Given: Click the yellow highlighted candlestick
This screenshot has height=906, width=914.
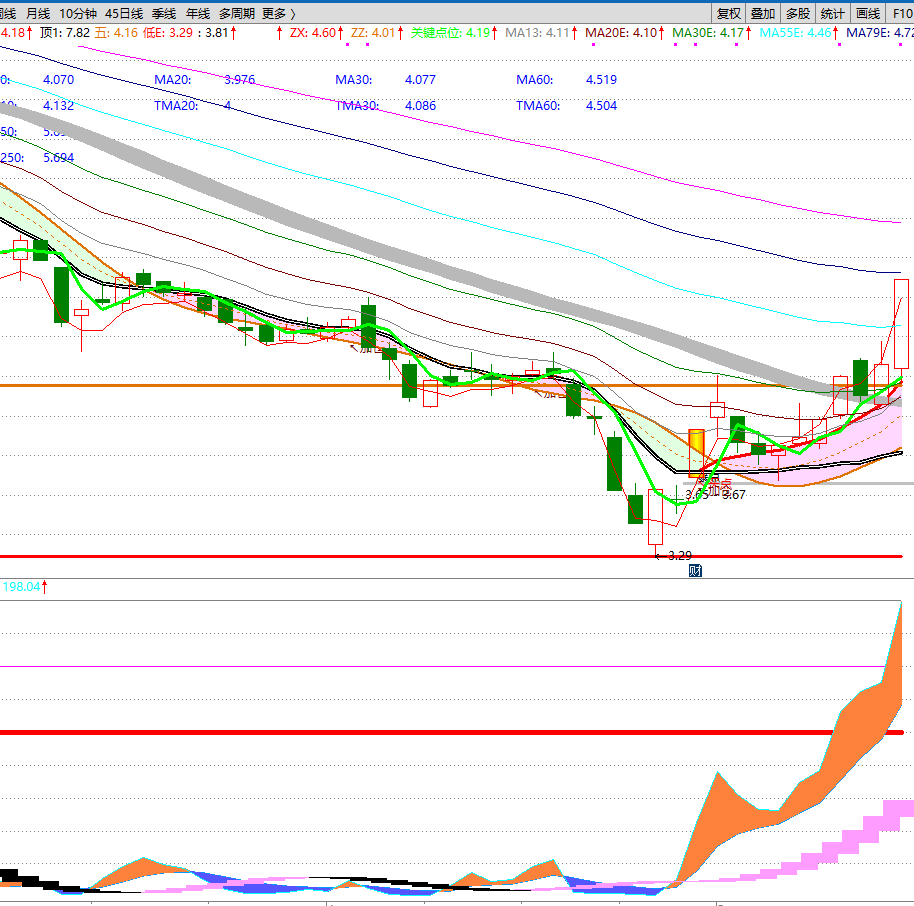Looking at the screenshot, I should 697,453.
